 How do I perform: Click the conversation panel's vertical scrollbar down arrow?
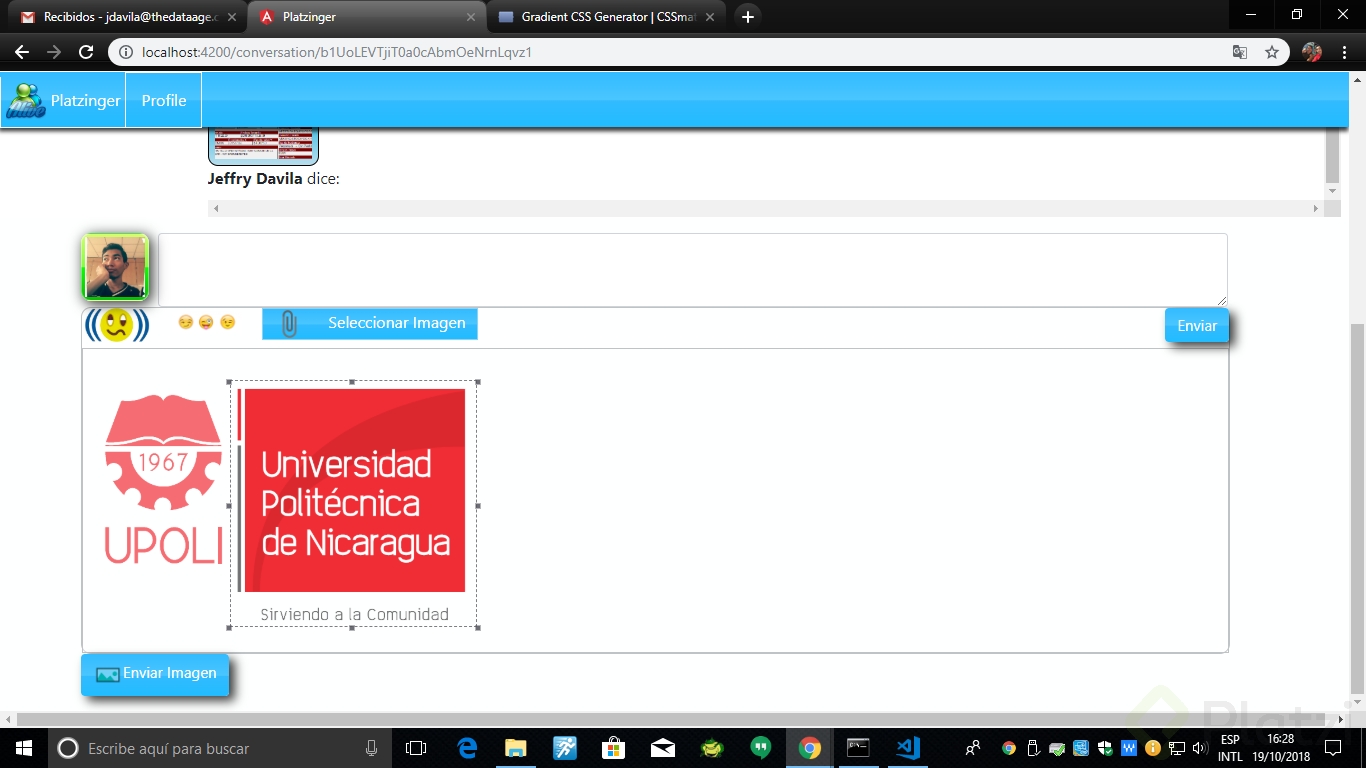click(1332, 191)
